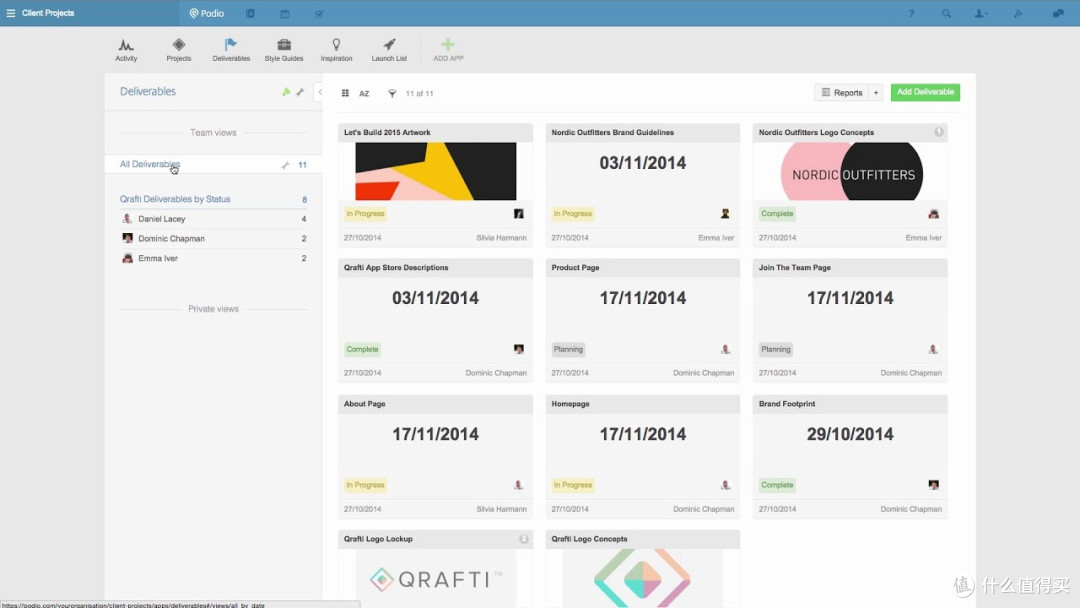Open the help question mark icon
This screenshot has width=1080, height=608.
911,13
